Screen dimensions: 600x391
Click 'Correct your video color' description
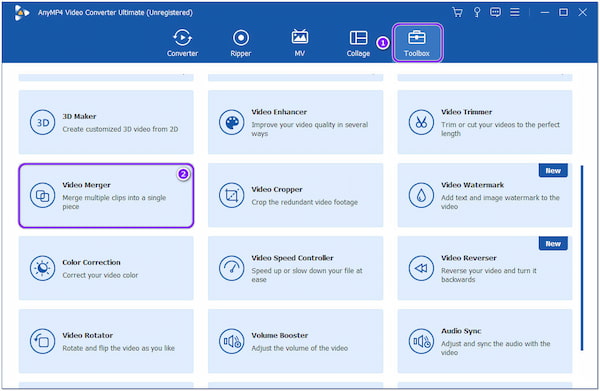pos(100,275)
